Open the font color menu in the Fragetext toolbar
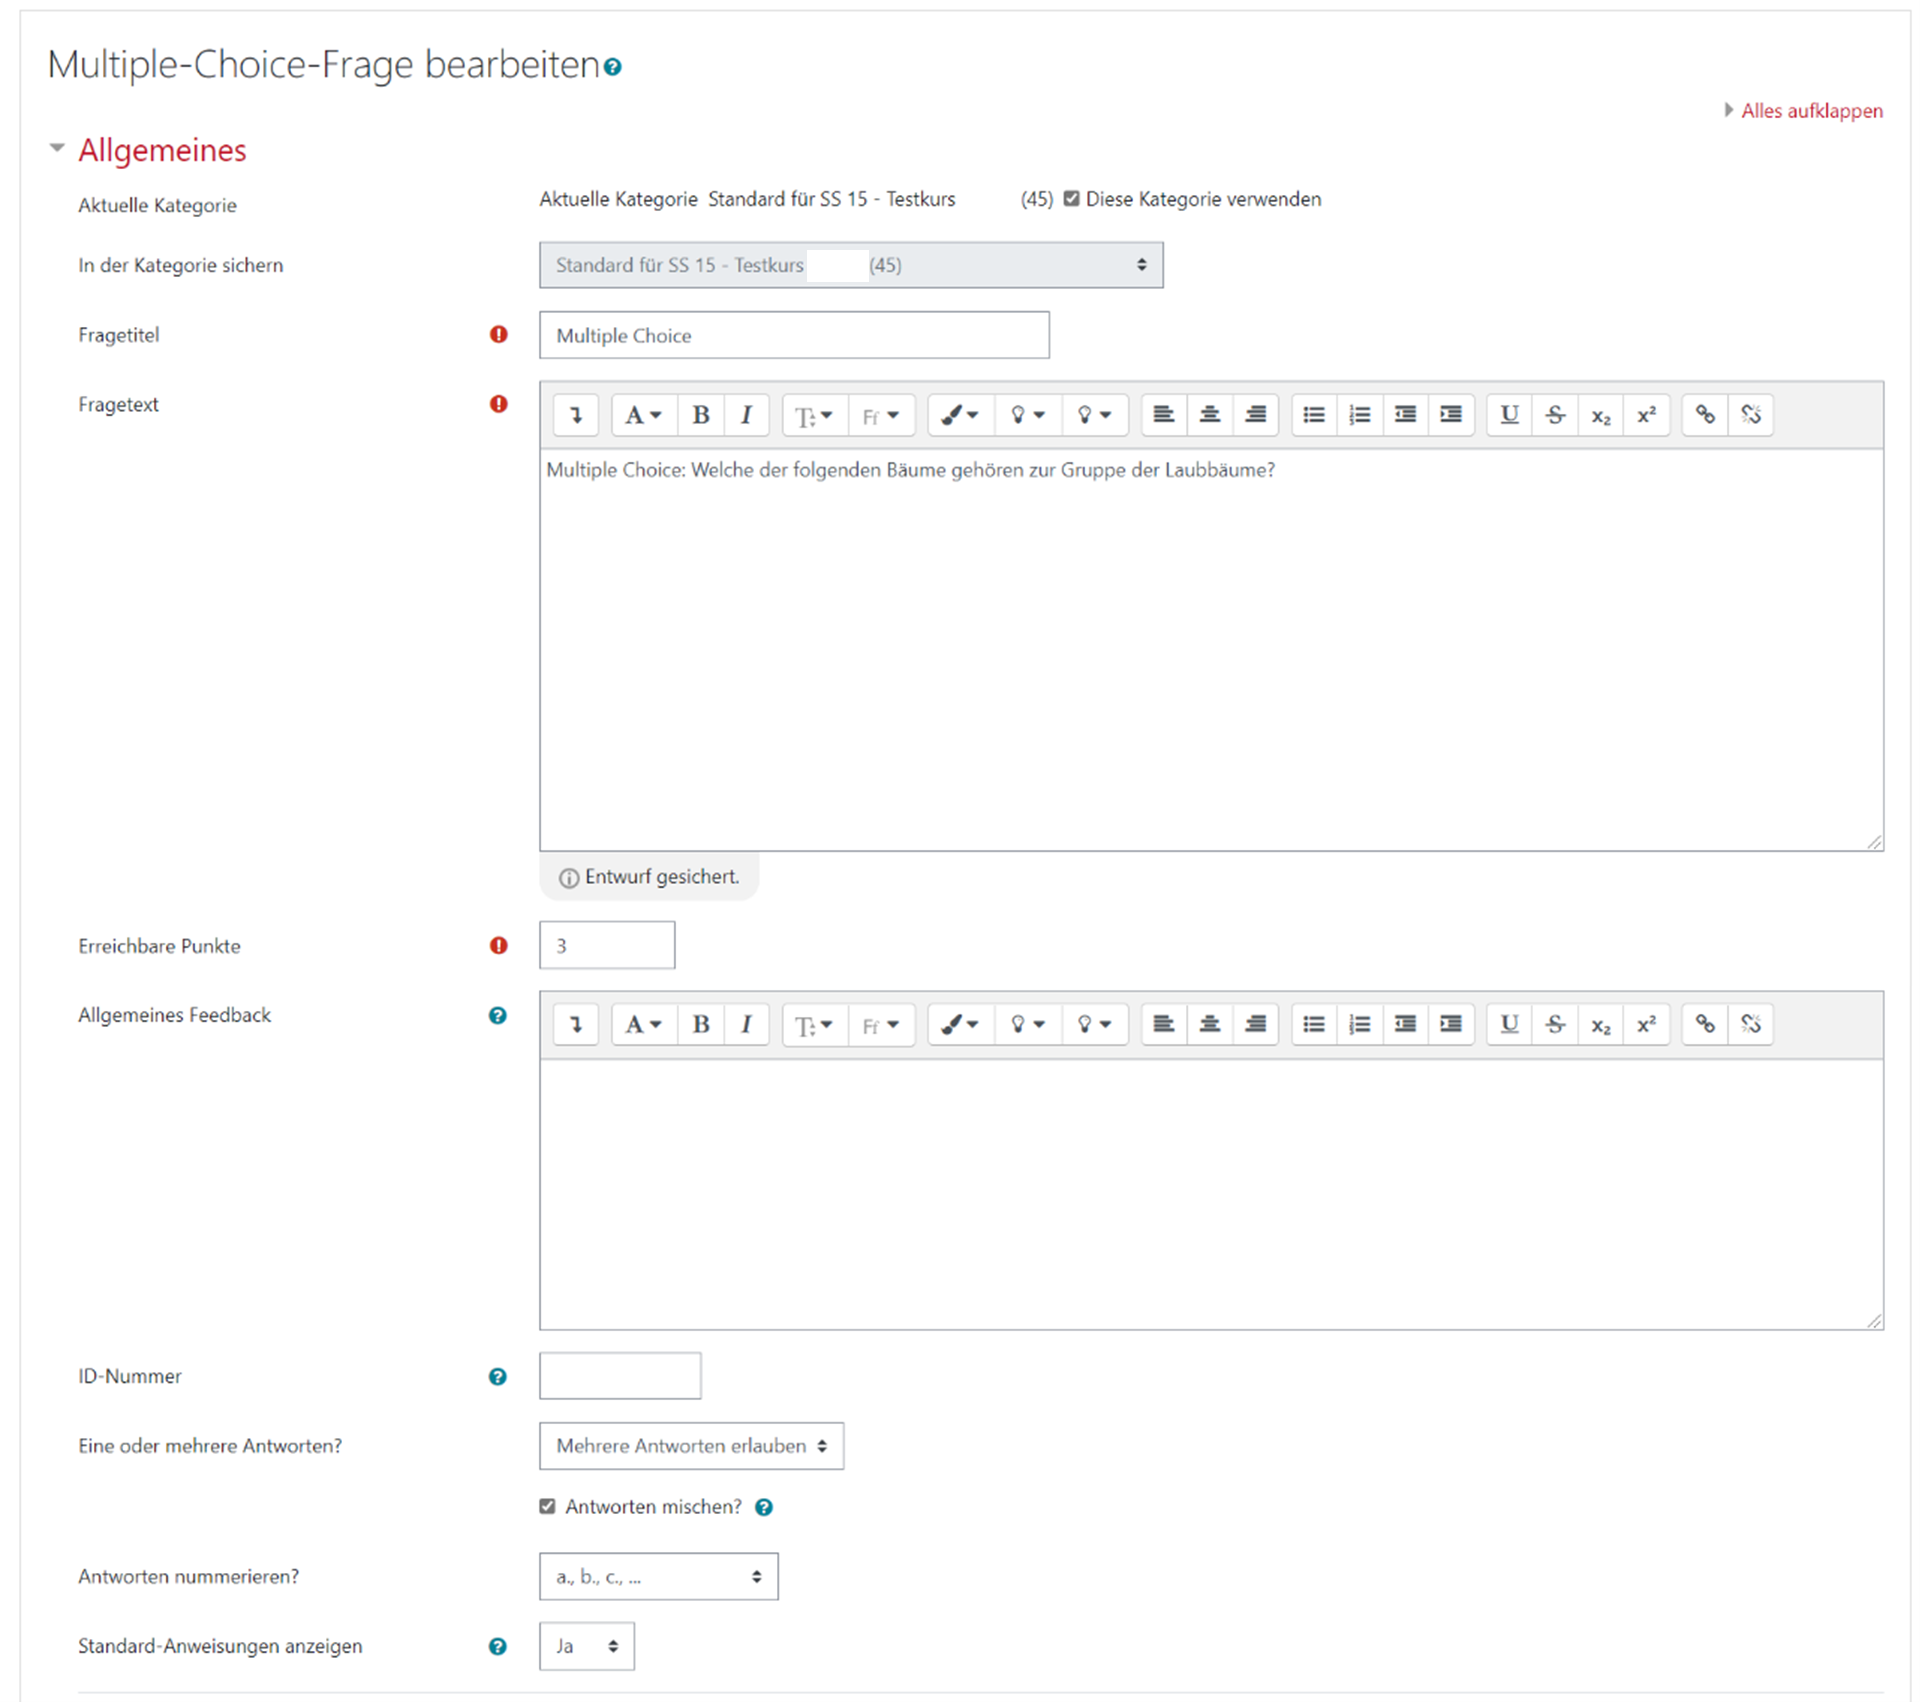This screenshot has height=1702, width=1920. (x=960, y=415)
